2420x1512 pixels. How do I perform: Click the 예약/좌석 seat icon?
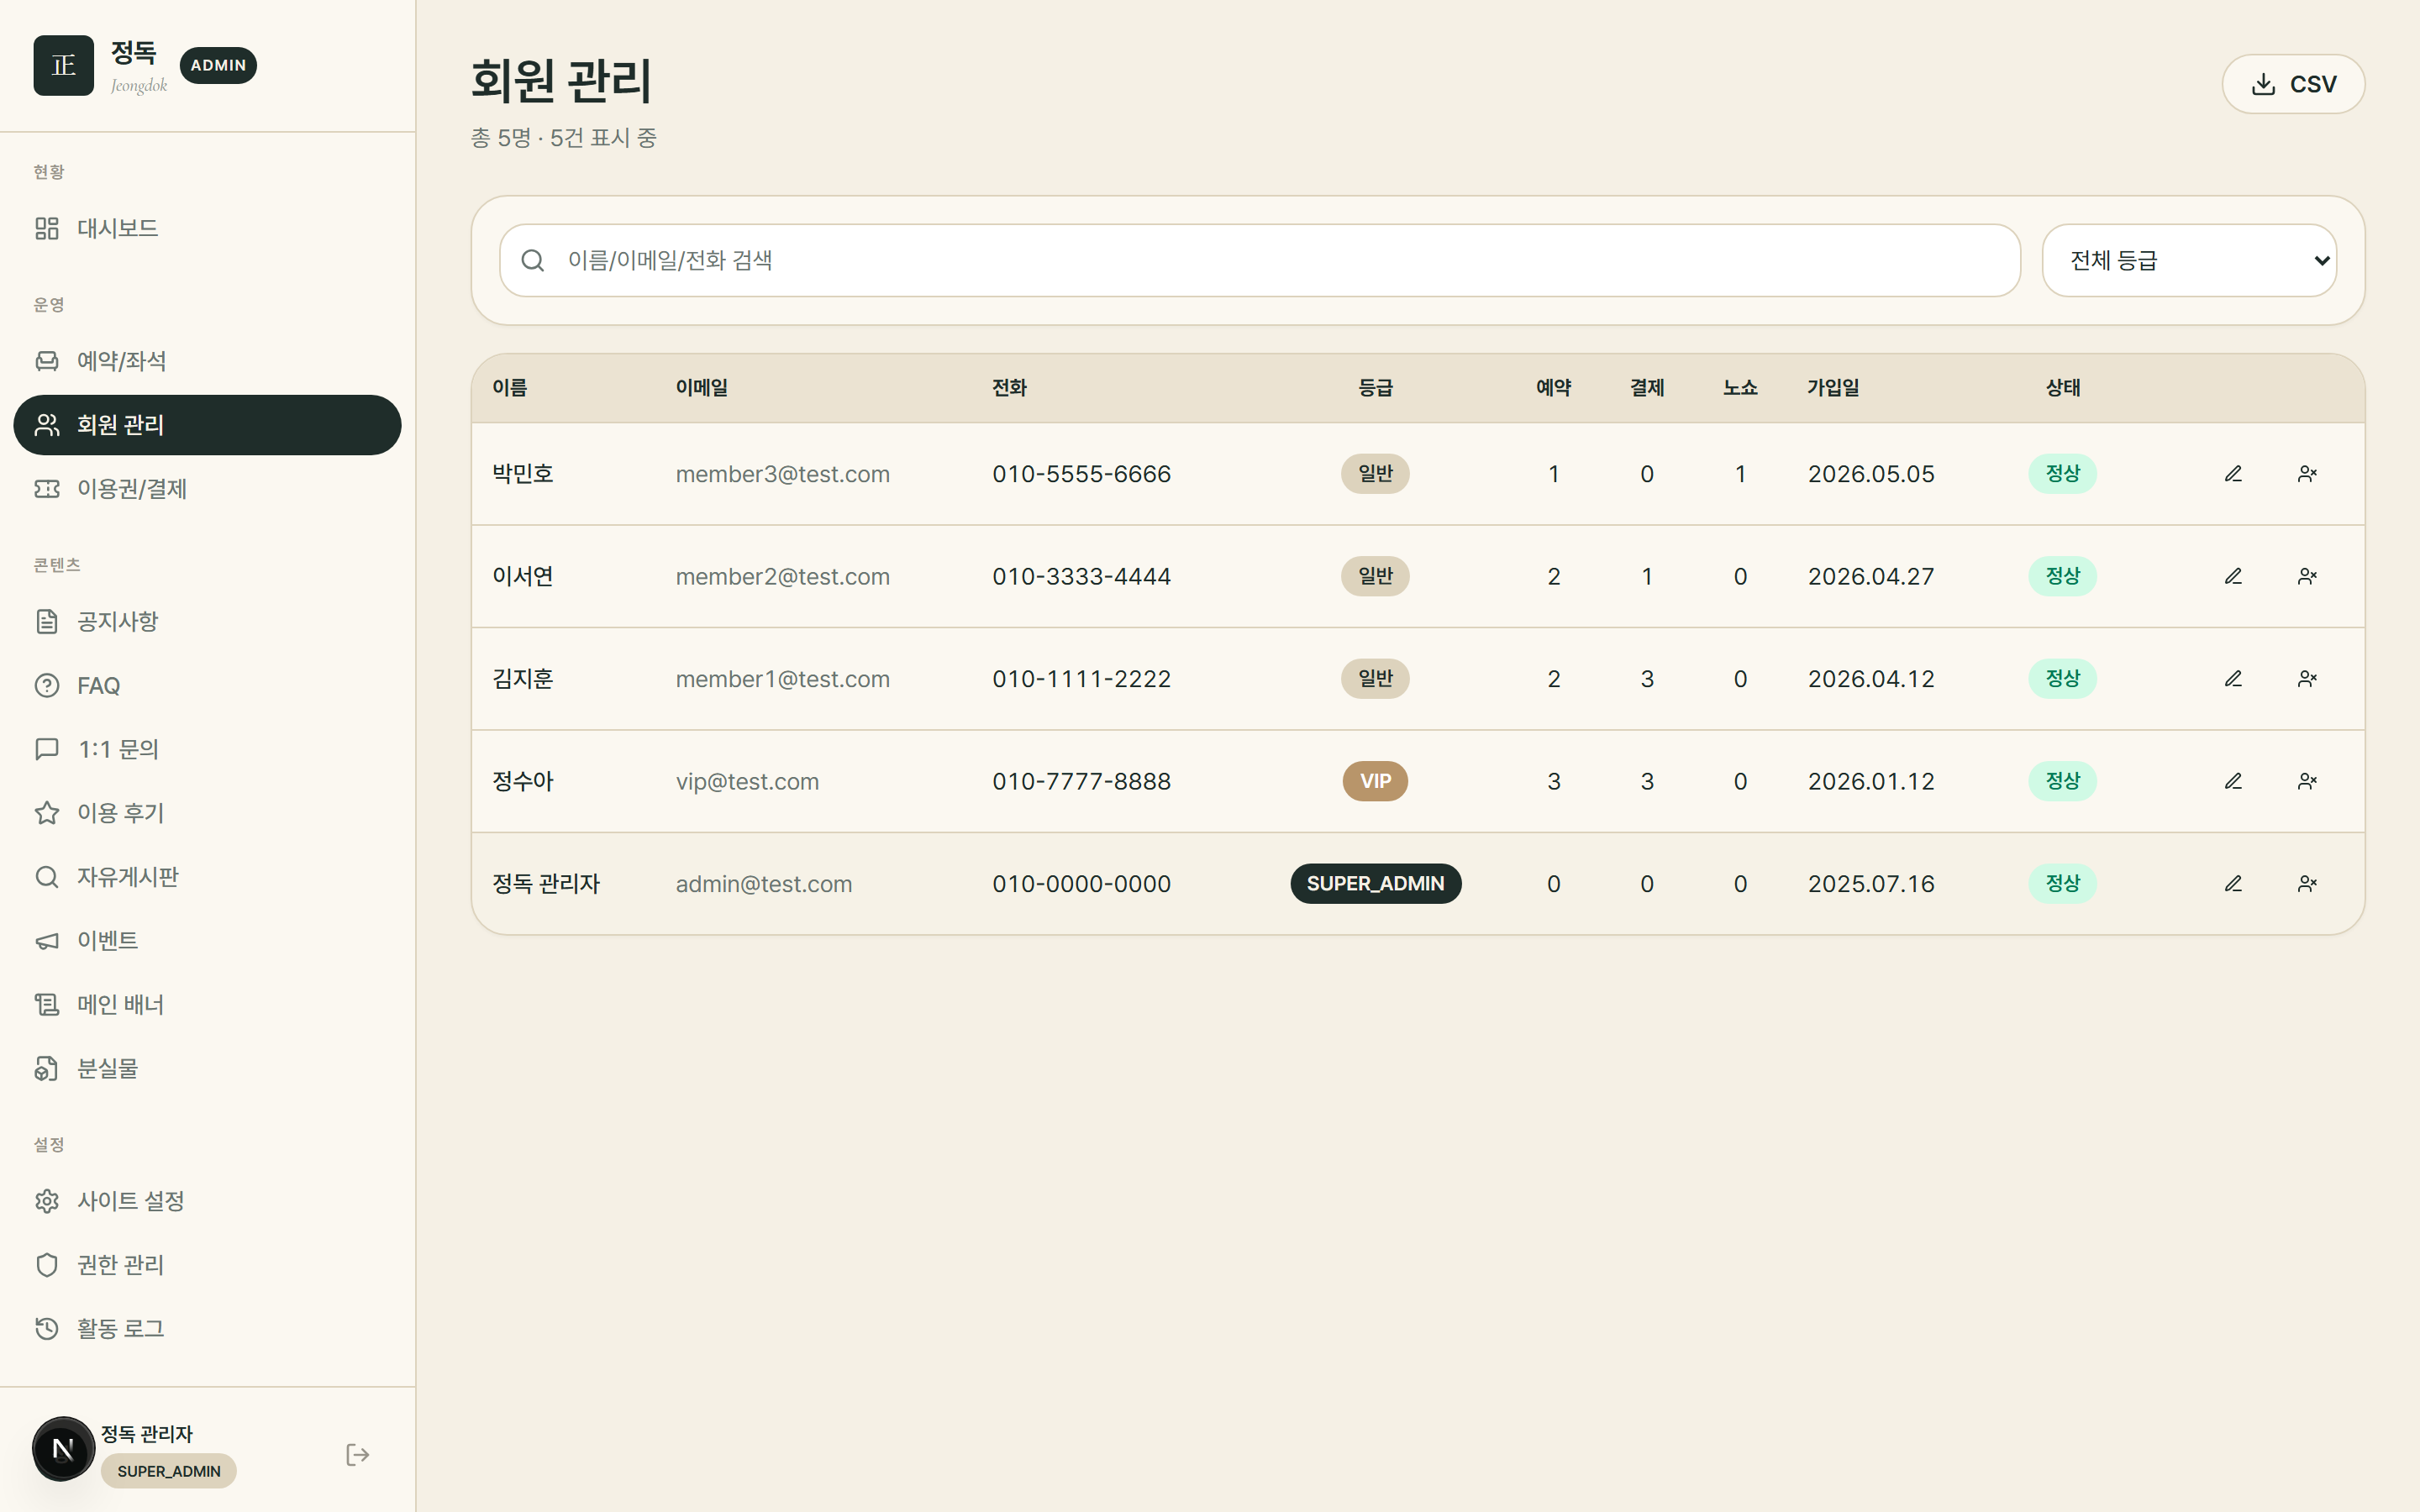pyautogui.click(x=47, y=361)
